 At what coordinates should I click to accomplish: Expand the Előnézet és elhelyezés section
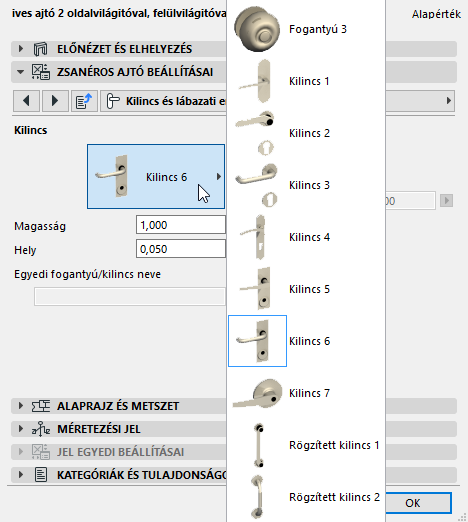pyautogui.click(x=21, y=49)
